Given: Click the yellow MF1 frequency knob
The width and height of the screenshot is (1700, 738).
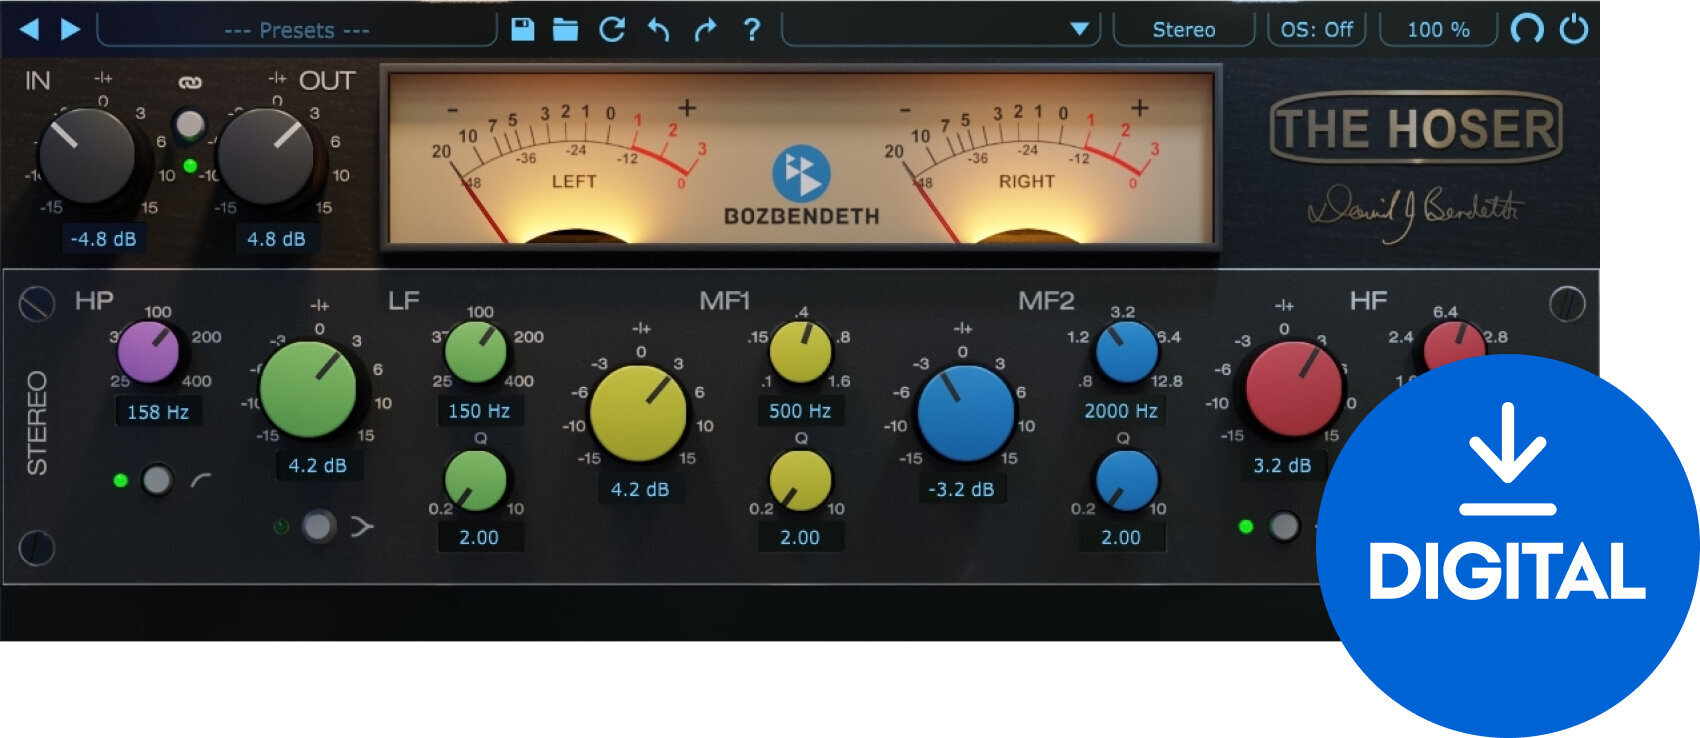Looking at the screenshot, I should 801,352.
